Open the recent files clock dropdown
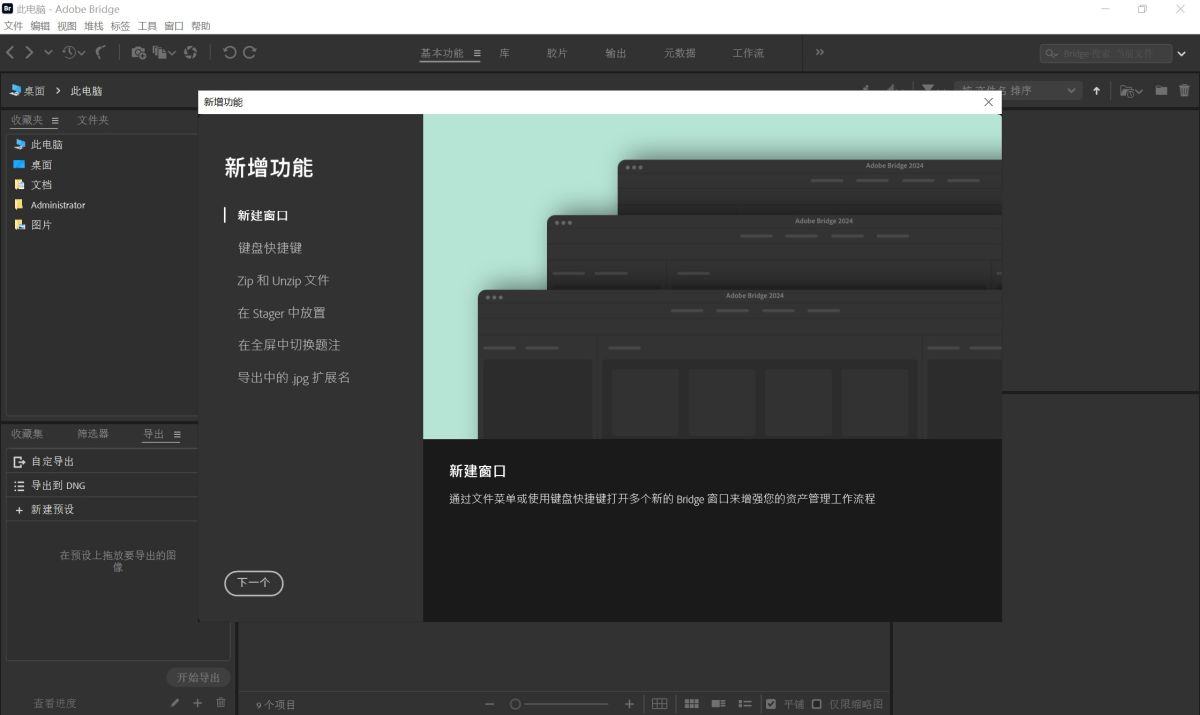The height and width of the screenshot is (715, 1200). pos(74,52)
